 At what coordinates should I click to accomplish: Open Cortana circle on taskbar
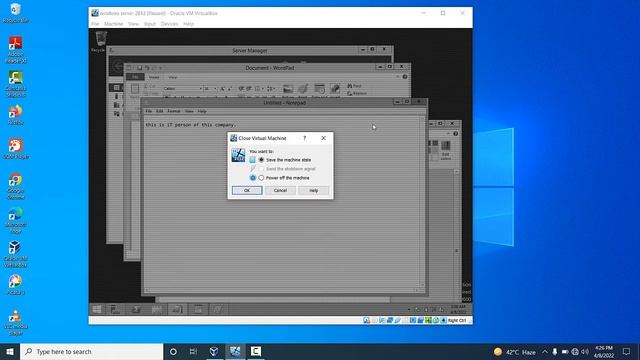point(173,351)
